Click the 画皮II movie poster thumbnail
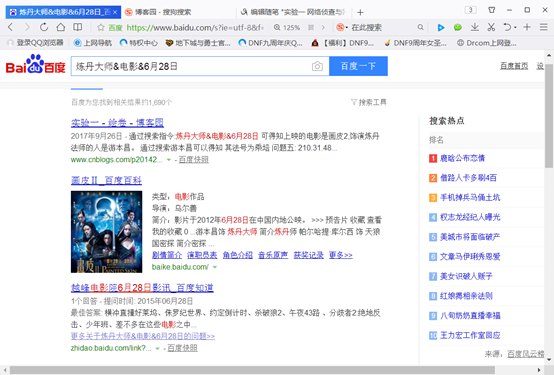The height and width of the screenshot is (375, 554). coord(106,232)
